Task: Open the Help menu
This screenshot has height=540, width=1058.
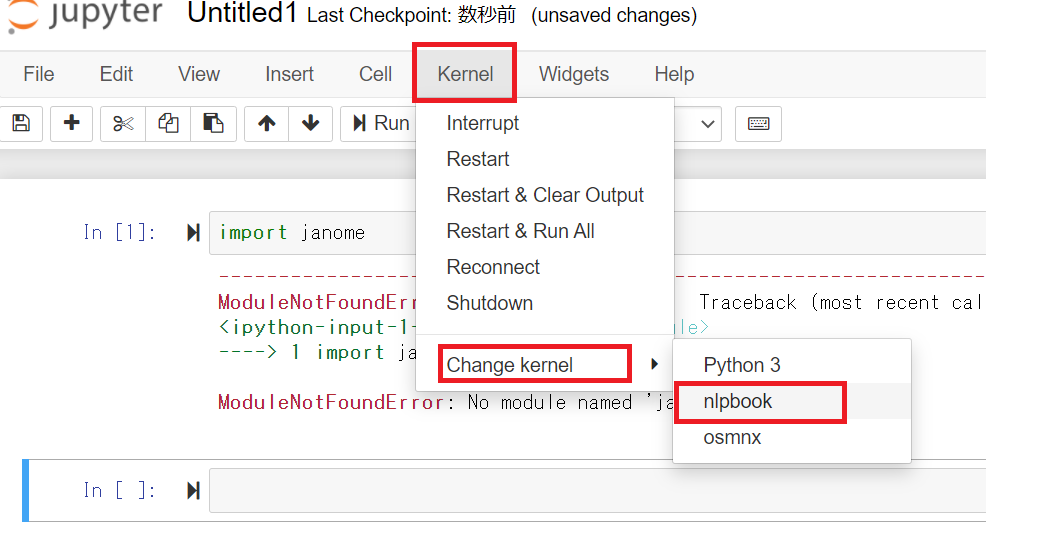Action: [x=674, y=74]
